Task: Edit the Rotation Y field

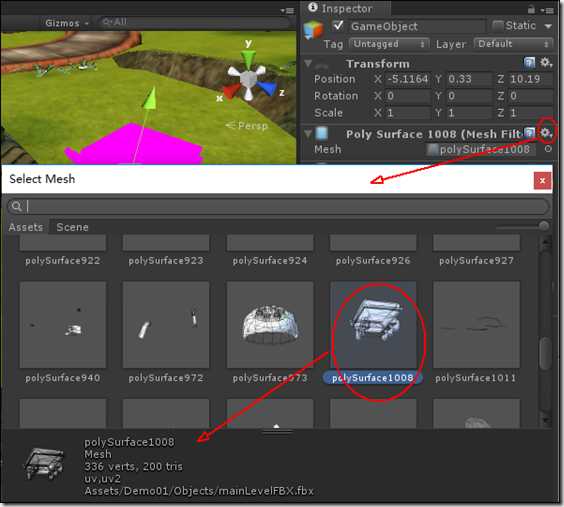Action: pyautogui.click(x=469, y=96)
